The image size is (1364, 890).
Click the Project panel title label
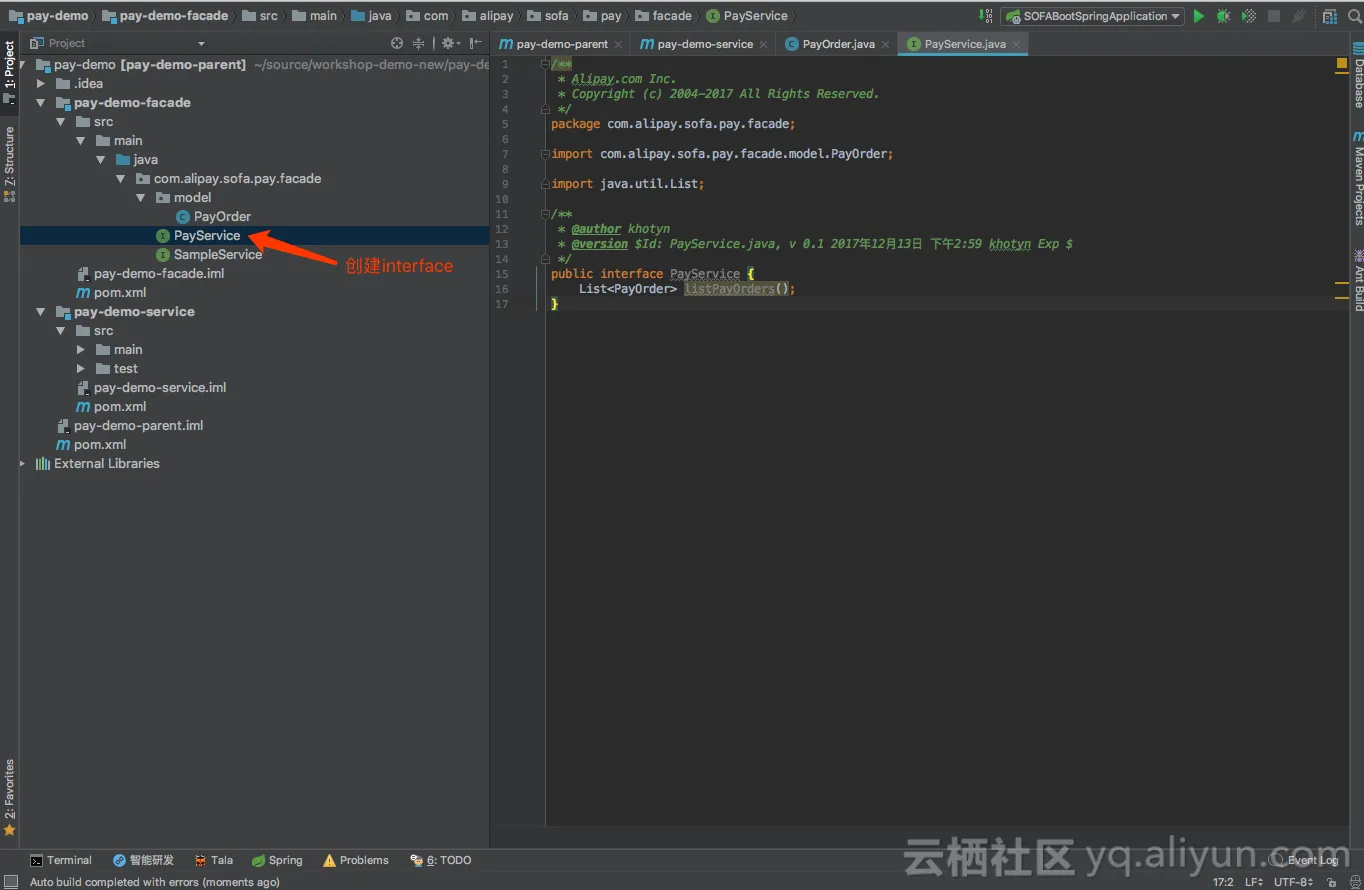[x=67, y=43]
